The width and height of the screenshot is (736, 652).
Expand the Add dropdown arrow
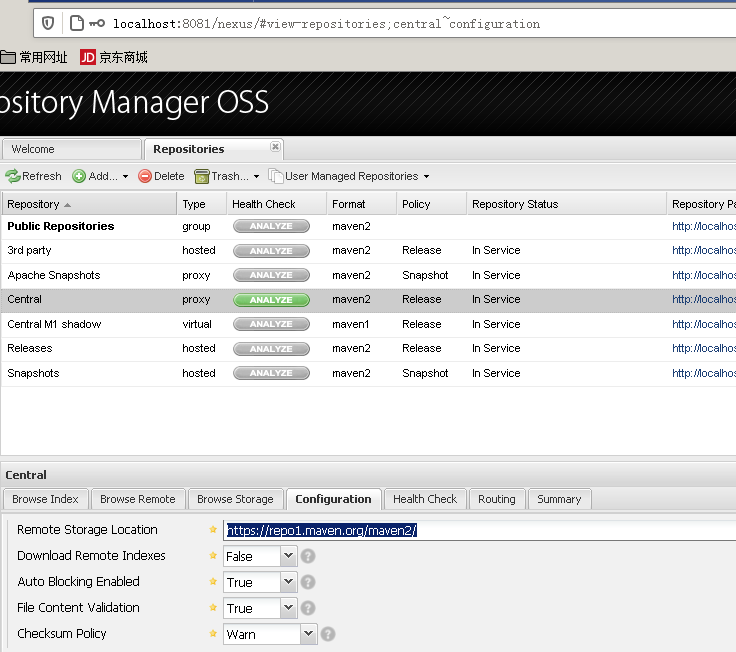point(125,176)
